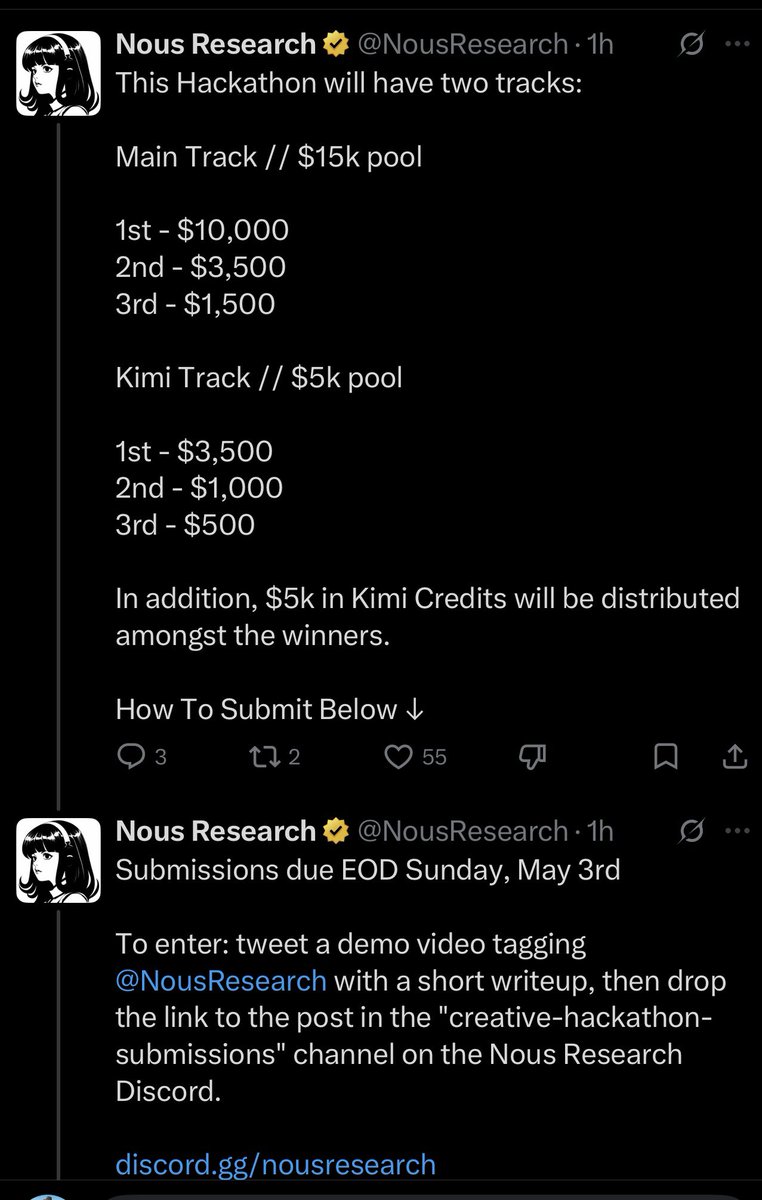Open Nous Research avatar on first tweet
762x1200 pixels.
tap(58, 73)
